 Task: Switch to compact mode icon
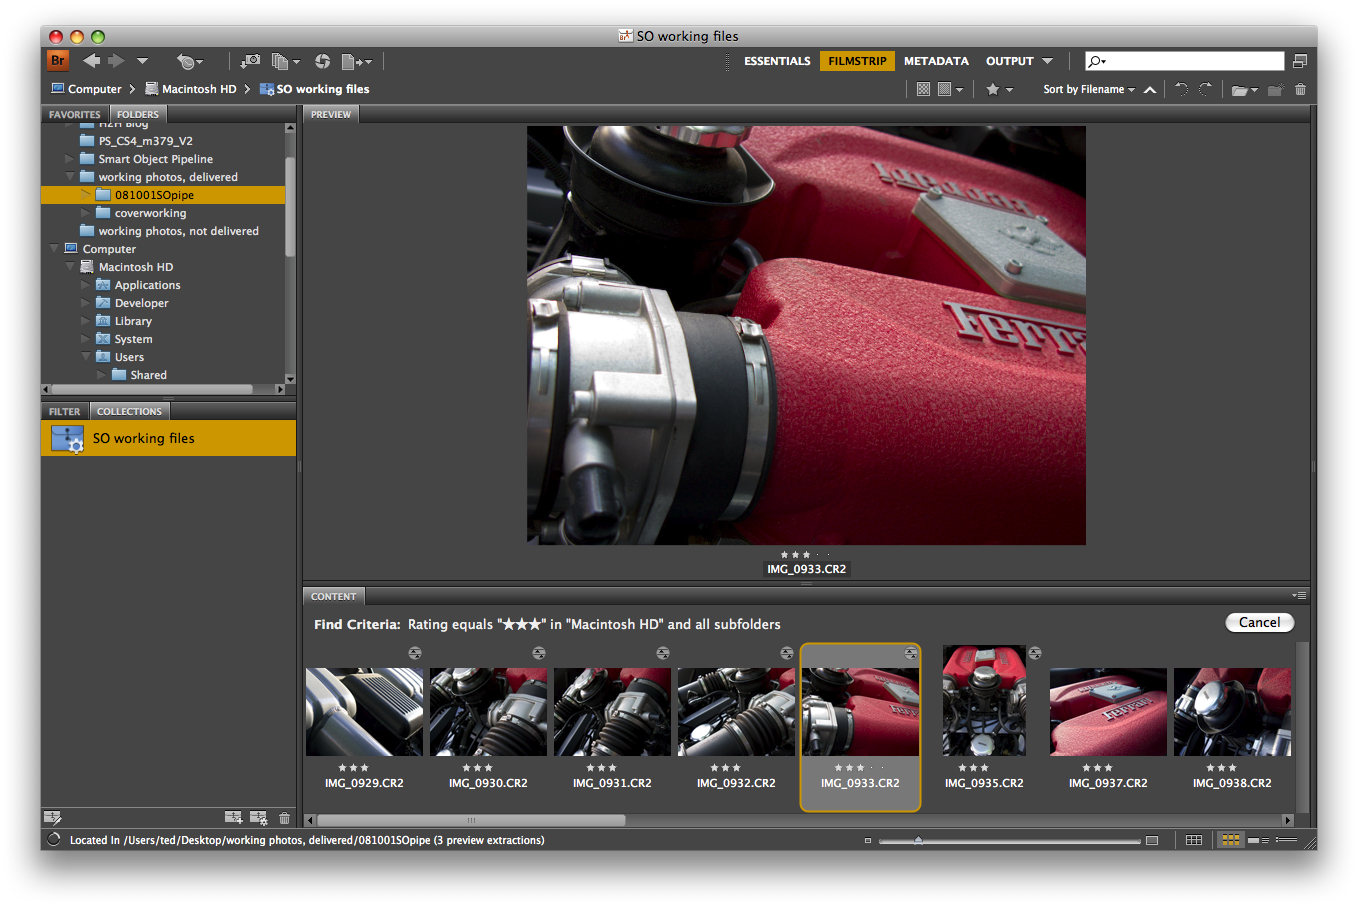click(1299, 61)
